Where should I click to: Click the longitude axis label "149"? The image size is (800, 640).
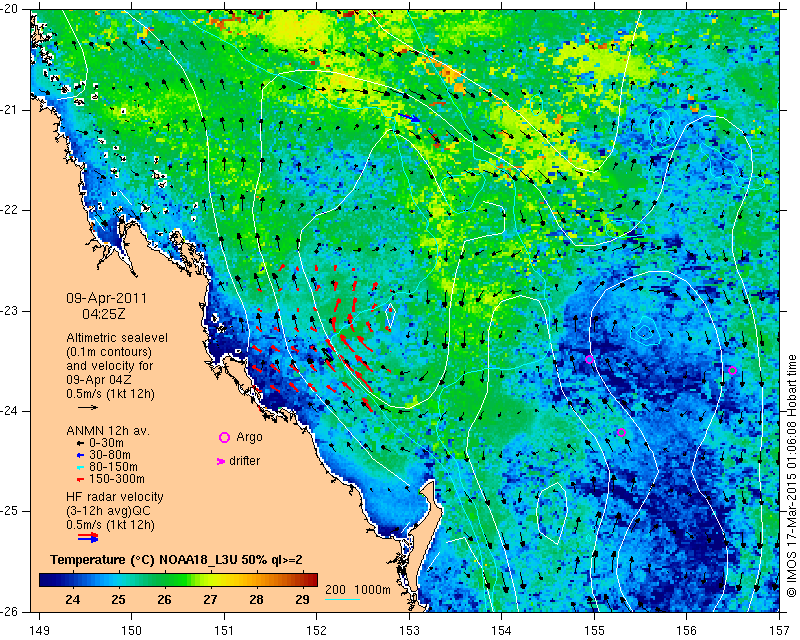coord(40,631)
